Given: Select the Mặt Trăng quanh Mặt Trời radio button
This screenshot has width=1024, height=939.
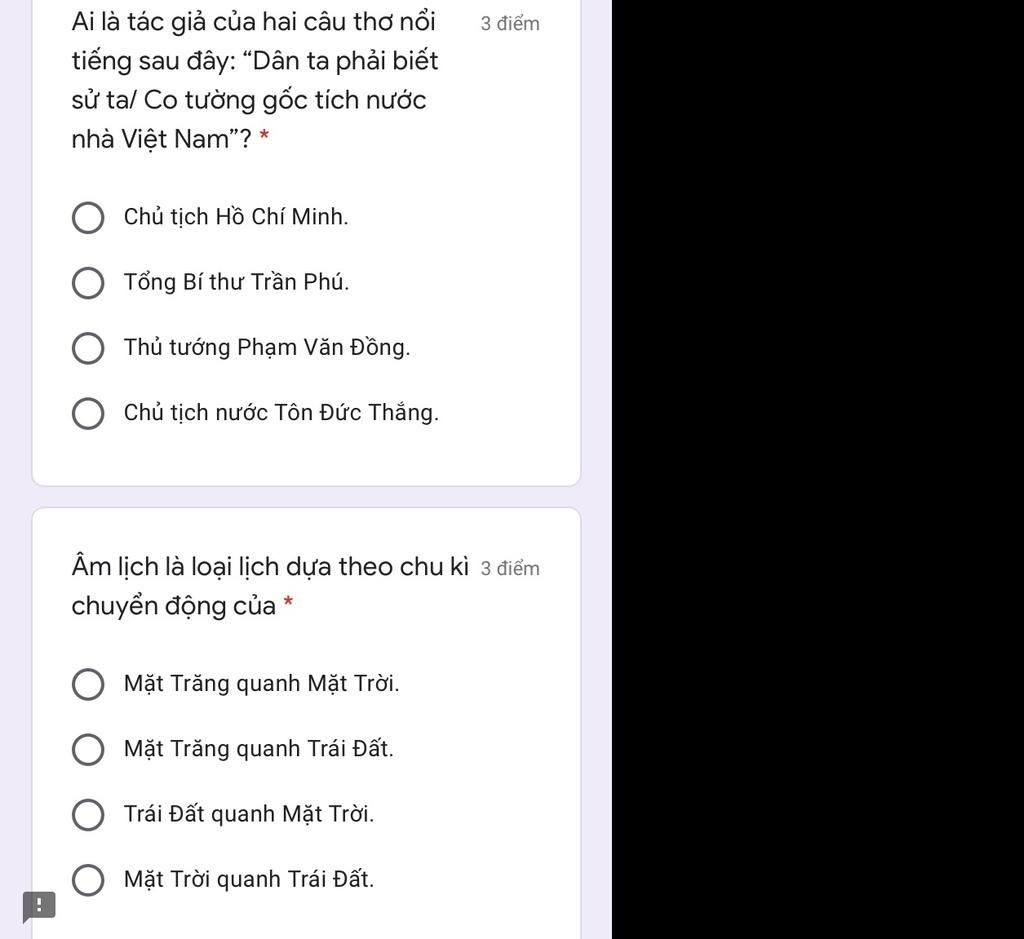Looking at the screenshot, I should point(88,685).
